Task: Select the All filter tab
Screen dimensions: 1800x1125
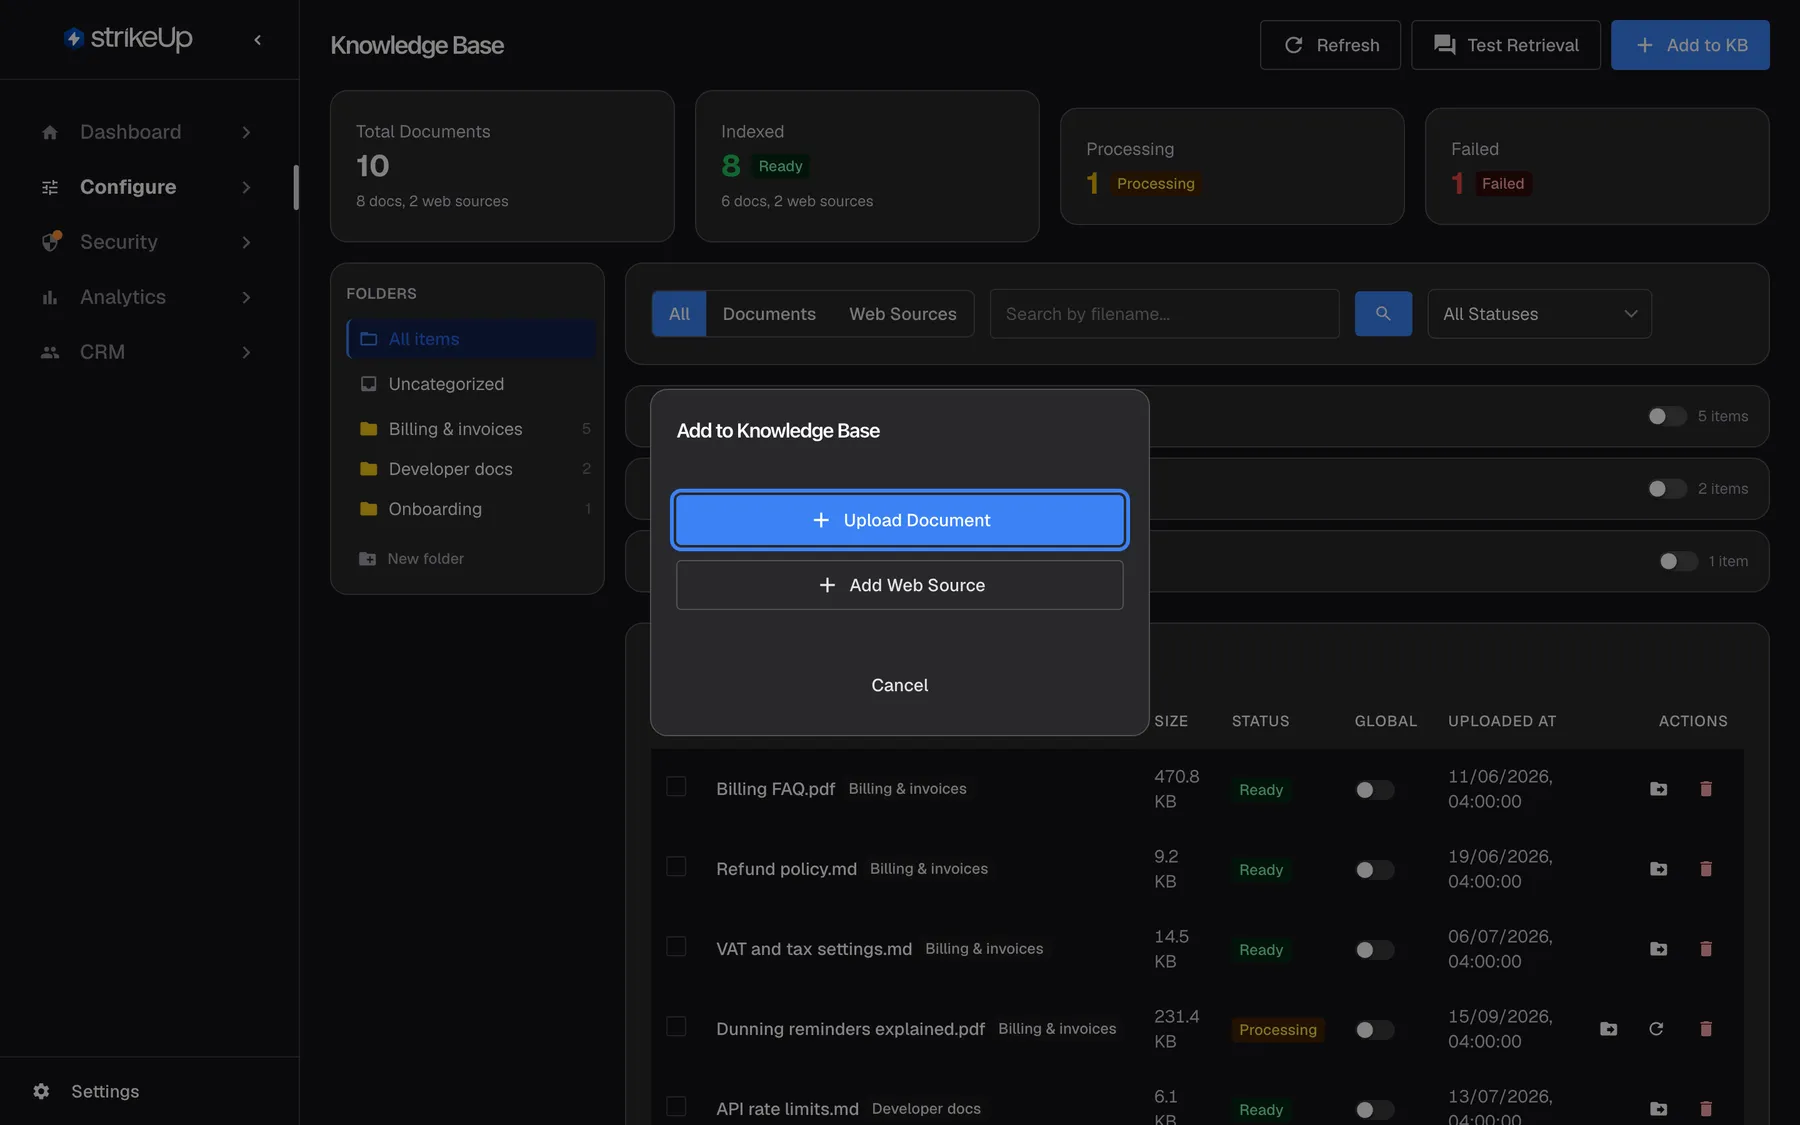Action: pos(679,314)
